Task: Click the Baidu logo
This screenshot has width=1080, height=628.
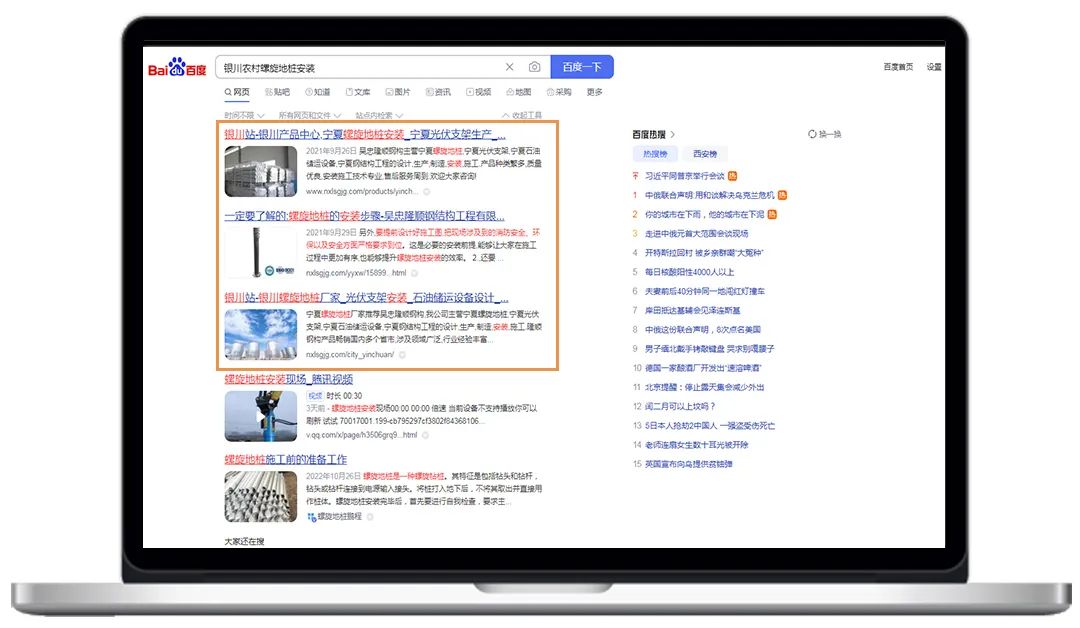Action: [177, 68]
